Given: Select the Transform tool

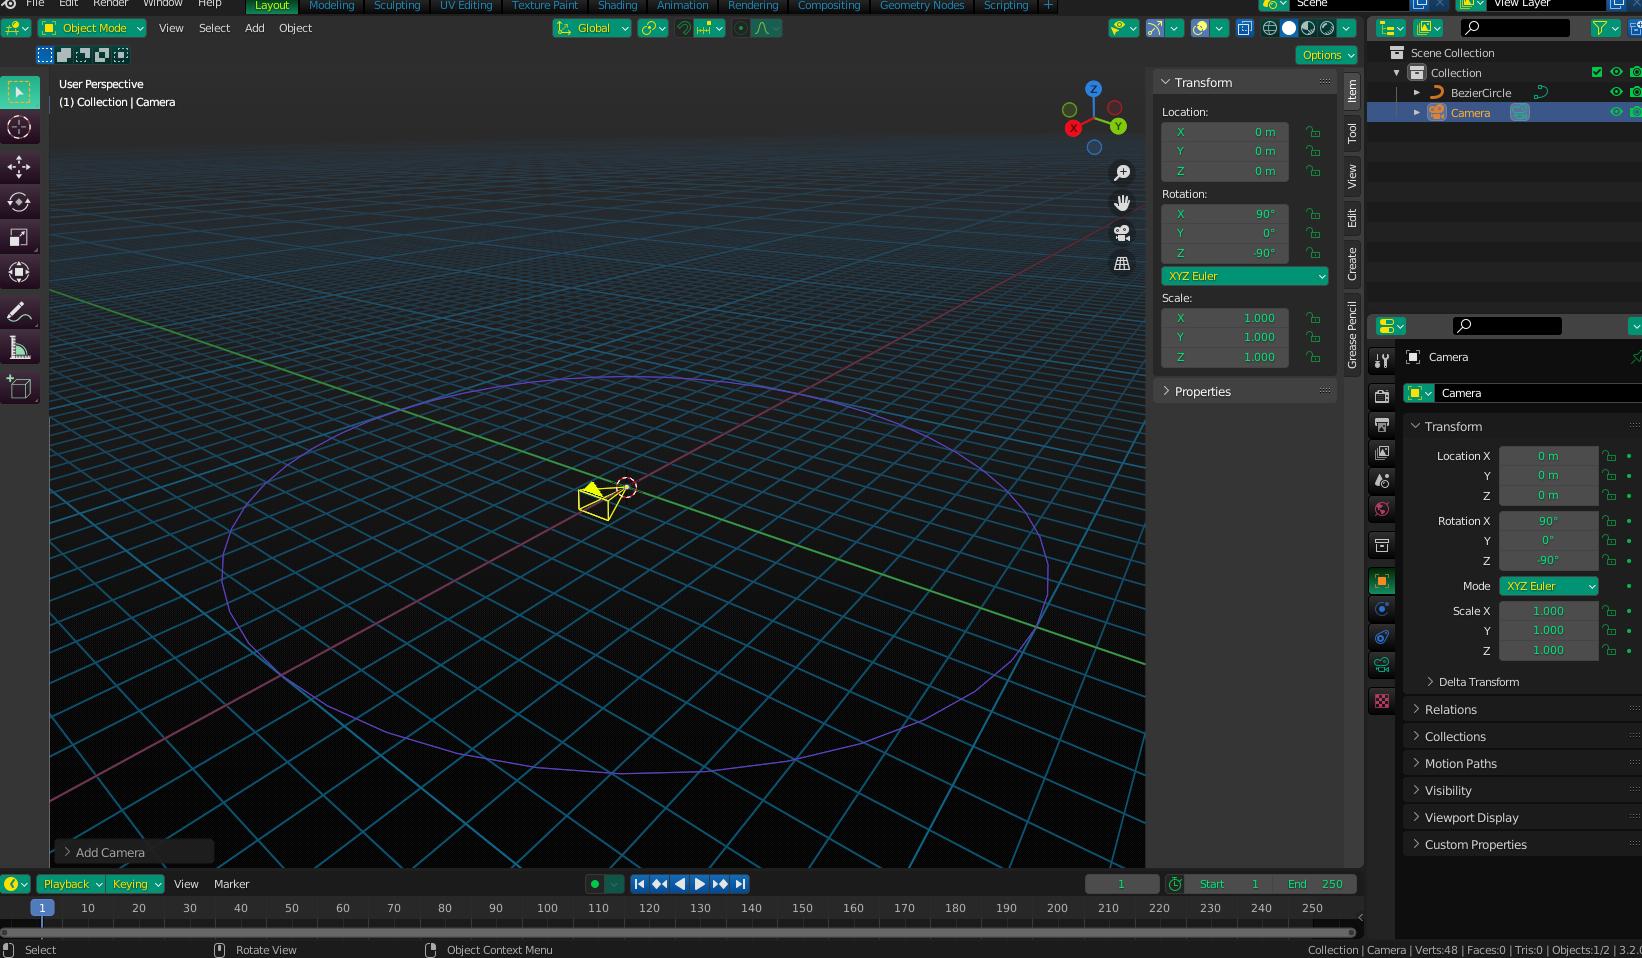Looking at the screenshot, I should coord(19,272).
